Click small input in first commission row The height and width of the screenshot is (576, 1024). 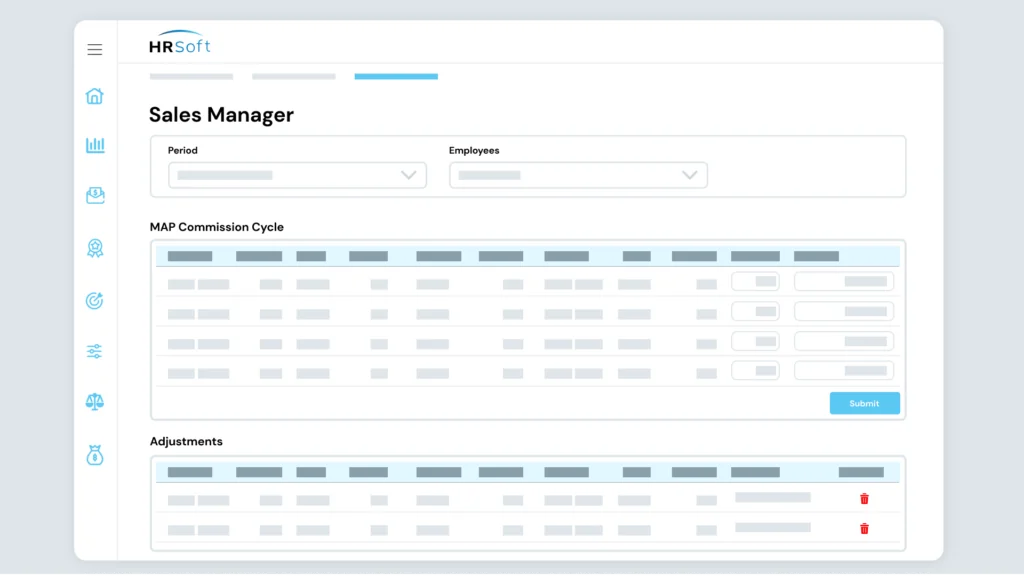[x=756, y=281]
